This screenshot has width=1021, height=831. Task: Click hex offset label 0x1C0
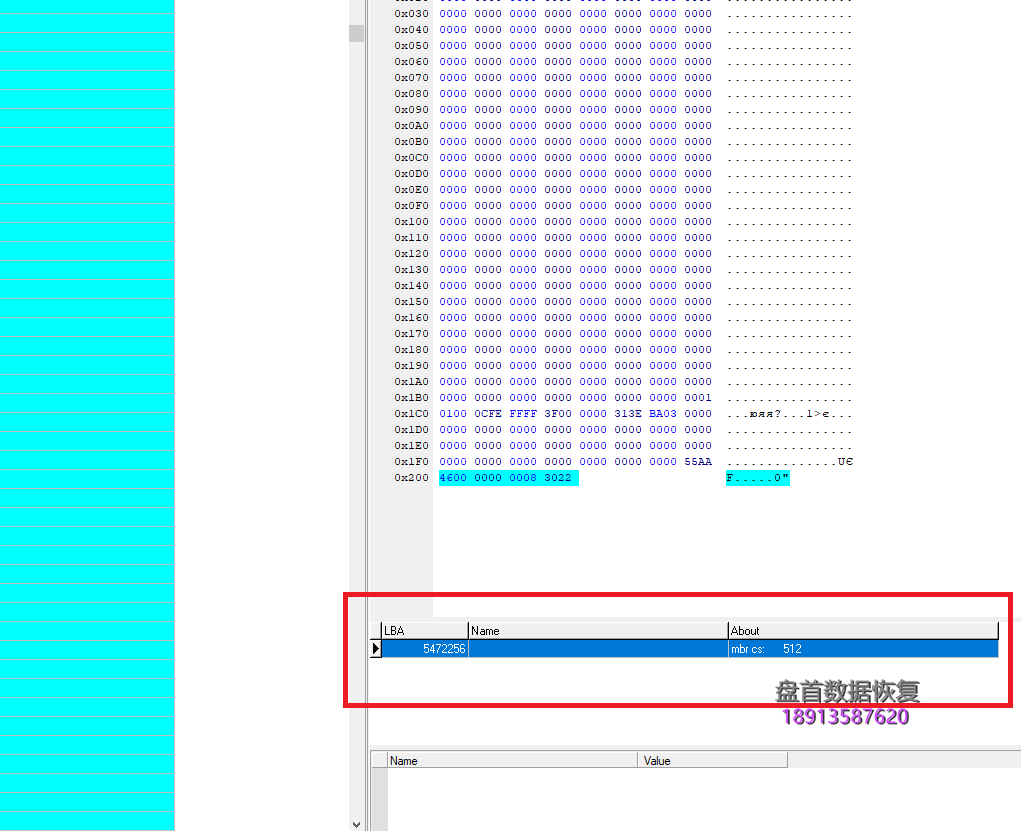pyautogui.click(x=411, y=414)
